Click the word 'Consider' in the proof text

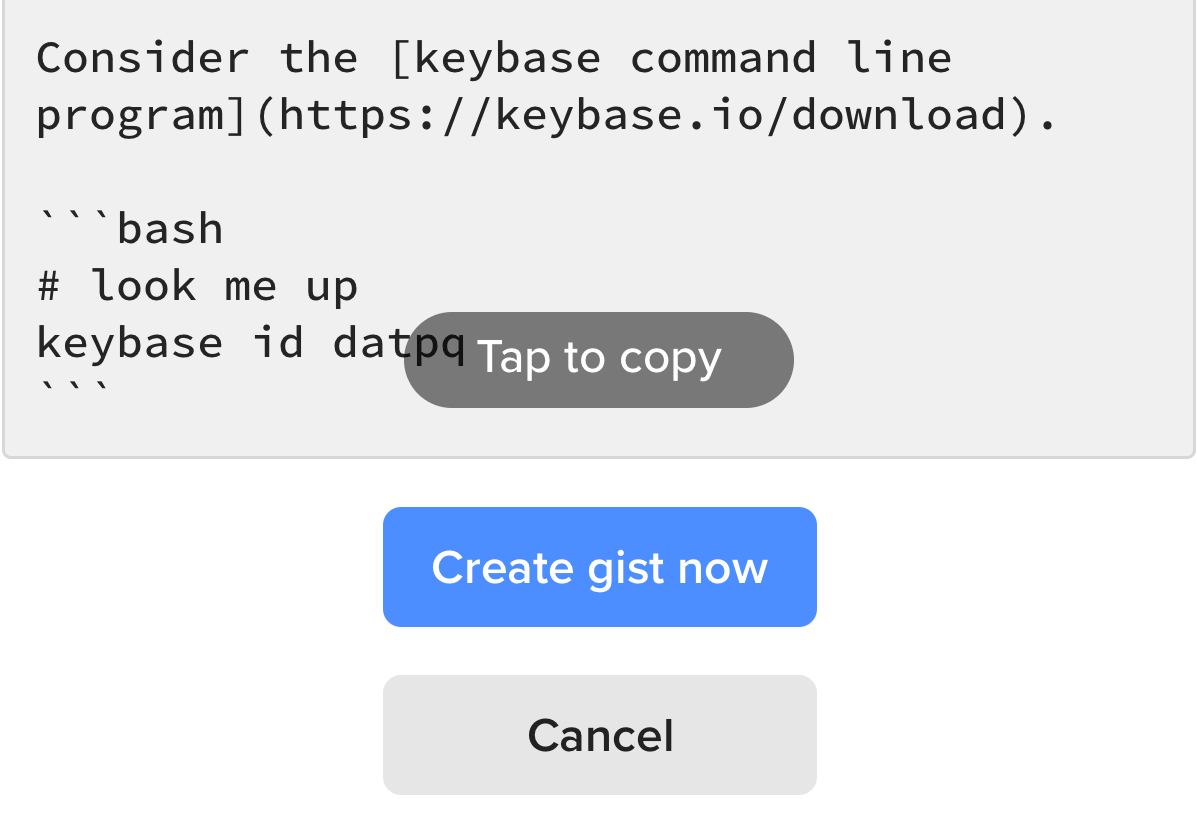pyautogui.click(x=142, y=58)
